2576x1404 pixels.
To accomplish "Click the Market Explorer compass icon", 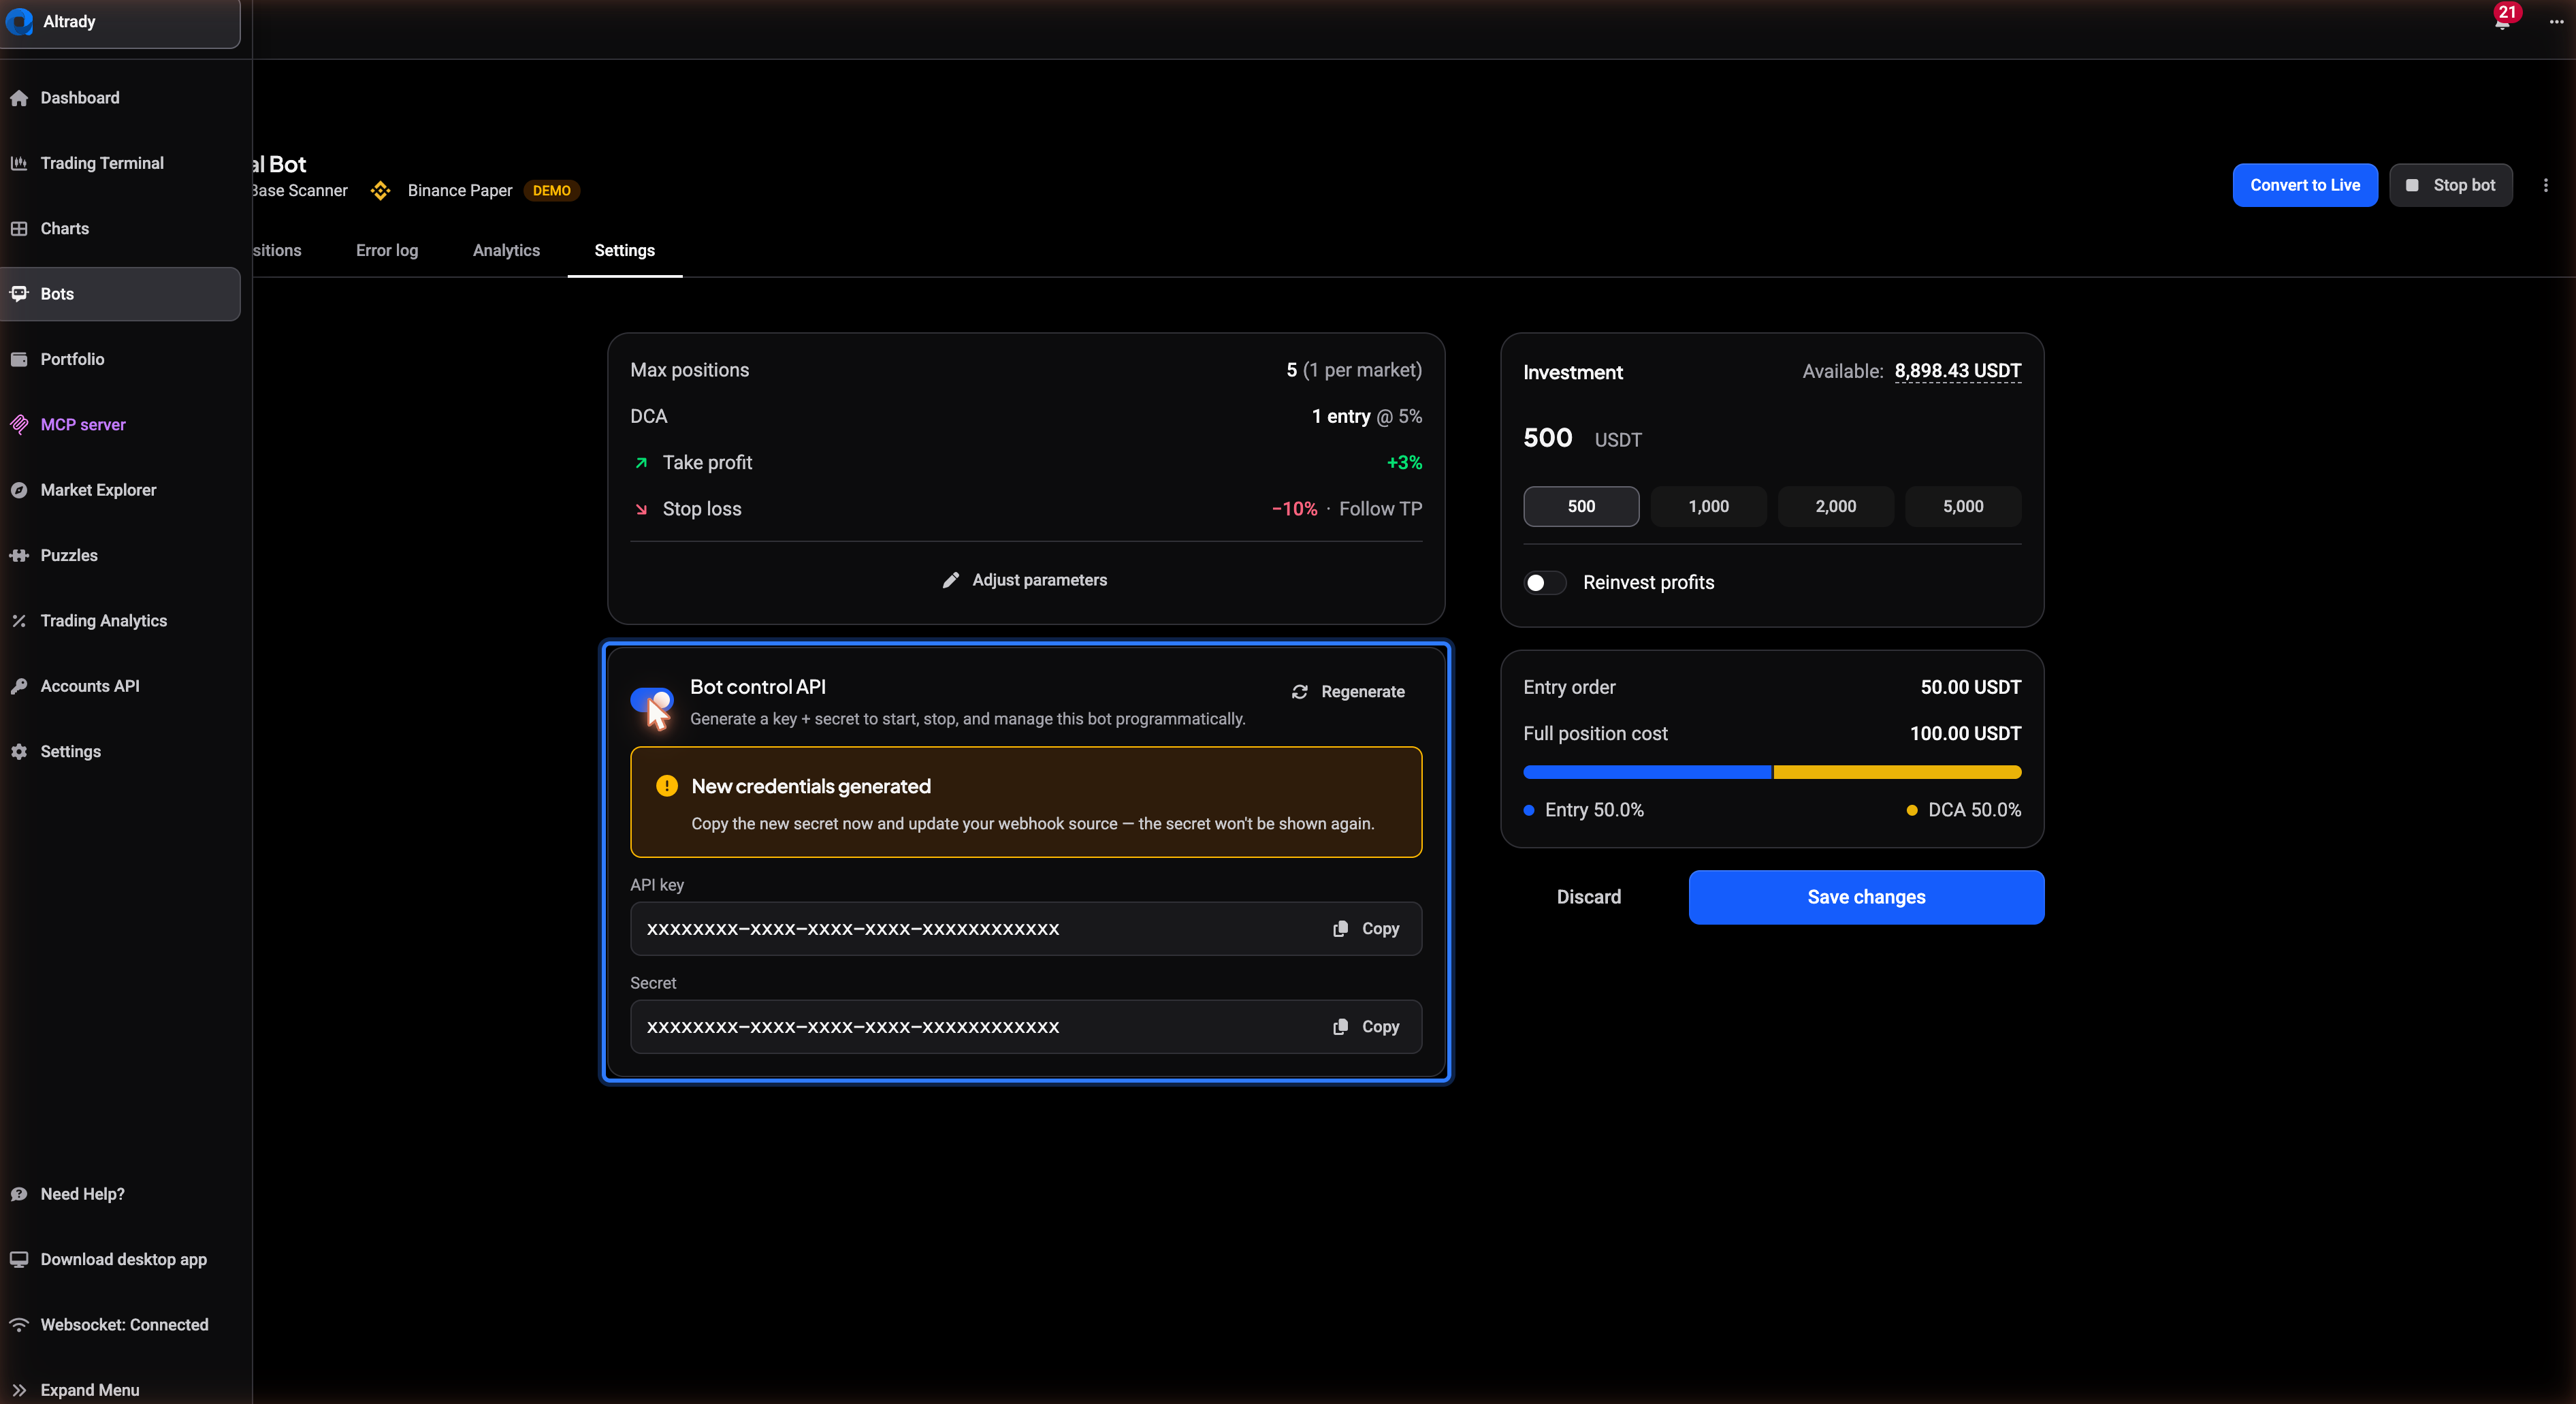I will [19, 490].
